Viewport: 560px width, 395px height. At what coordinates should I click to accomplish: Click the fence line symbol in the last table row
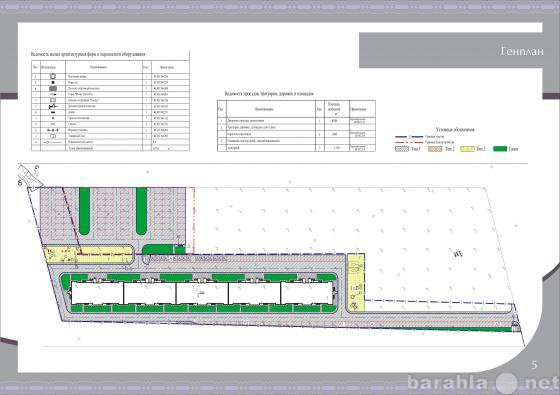tap(52, 142)
